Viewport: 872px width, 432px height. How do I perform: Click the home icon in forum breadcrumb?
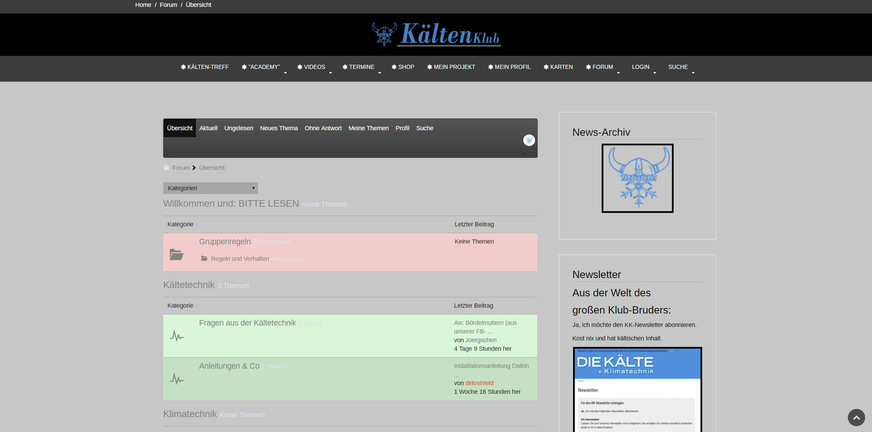point(167,168)
